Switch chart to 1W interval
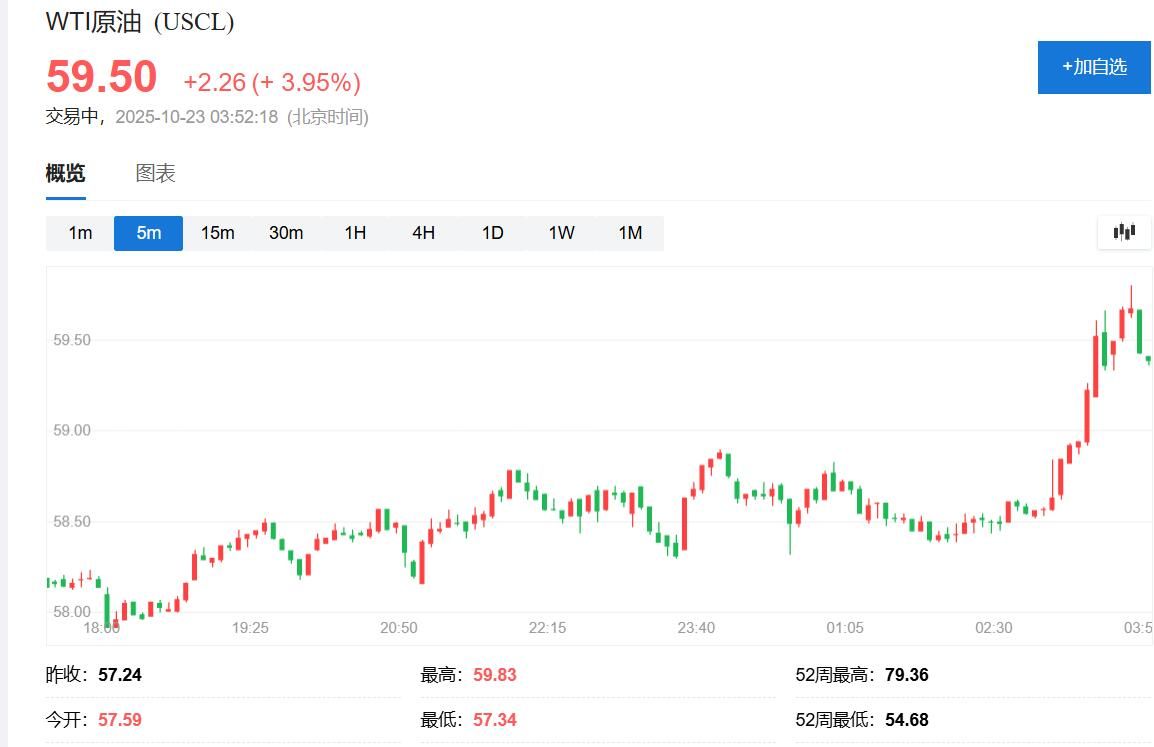This screenshot has width=1154, height=747. (561, 232)
